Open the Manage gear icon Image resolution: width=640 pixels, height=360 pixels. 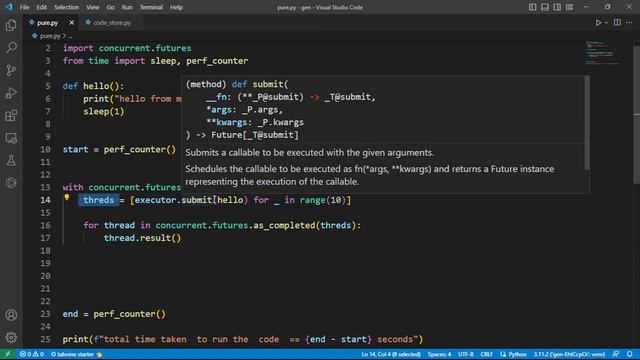click(x=11, y=337)
